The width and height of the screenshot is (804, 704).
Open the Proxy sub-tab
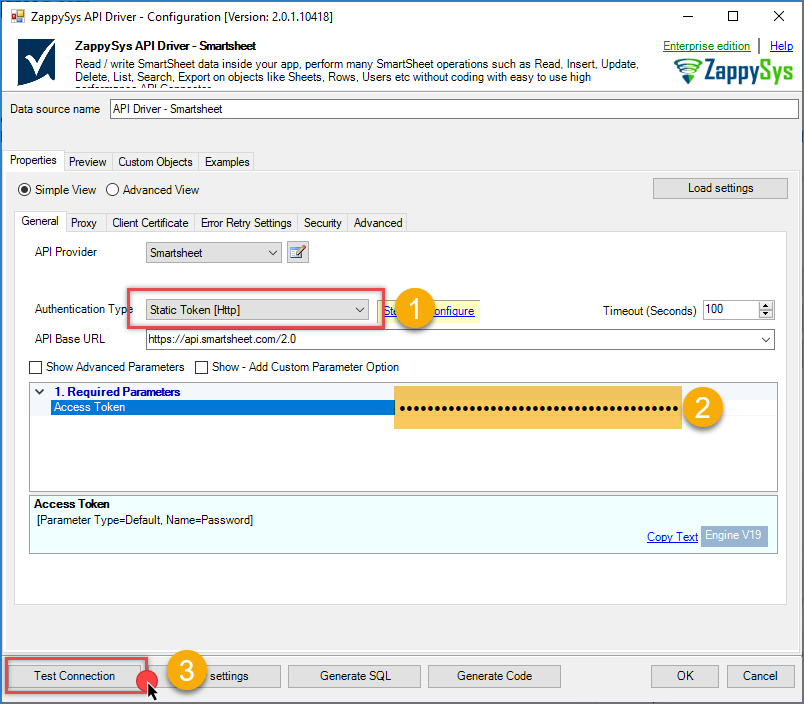(84, 223)
